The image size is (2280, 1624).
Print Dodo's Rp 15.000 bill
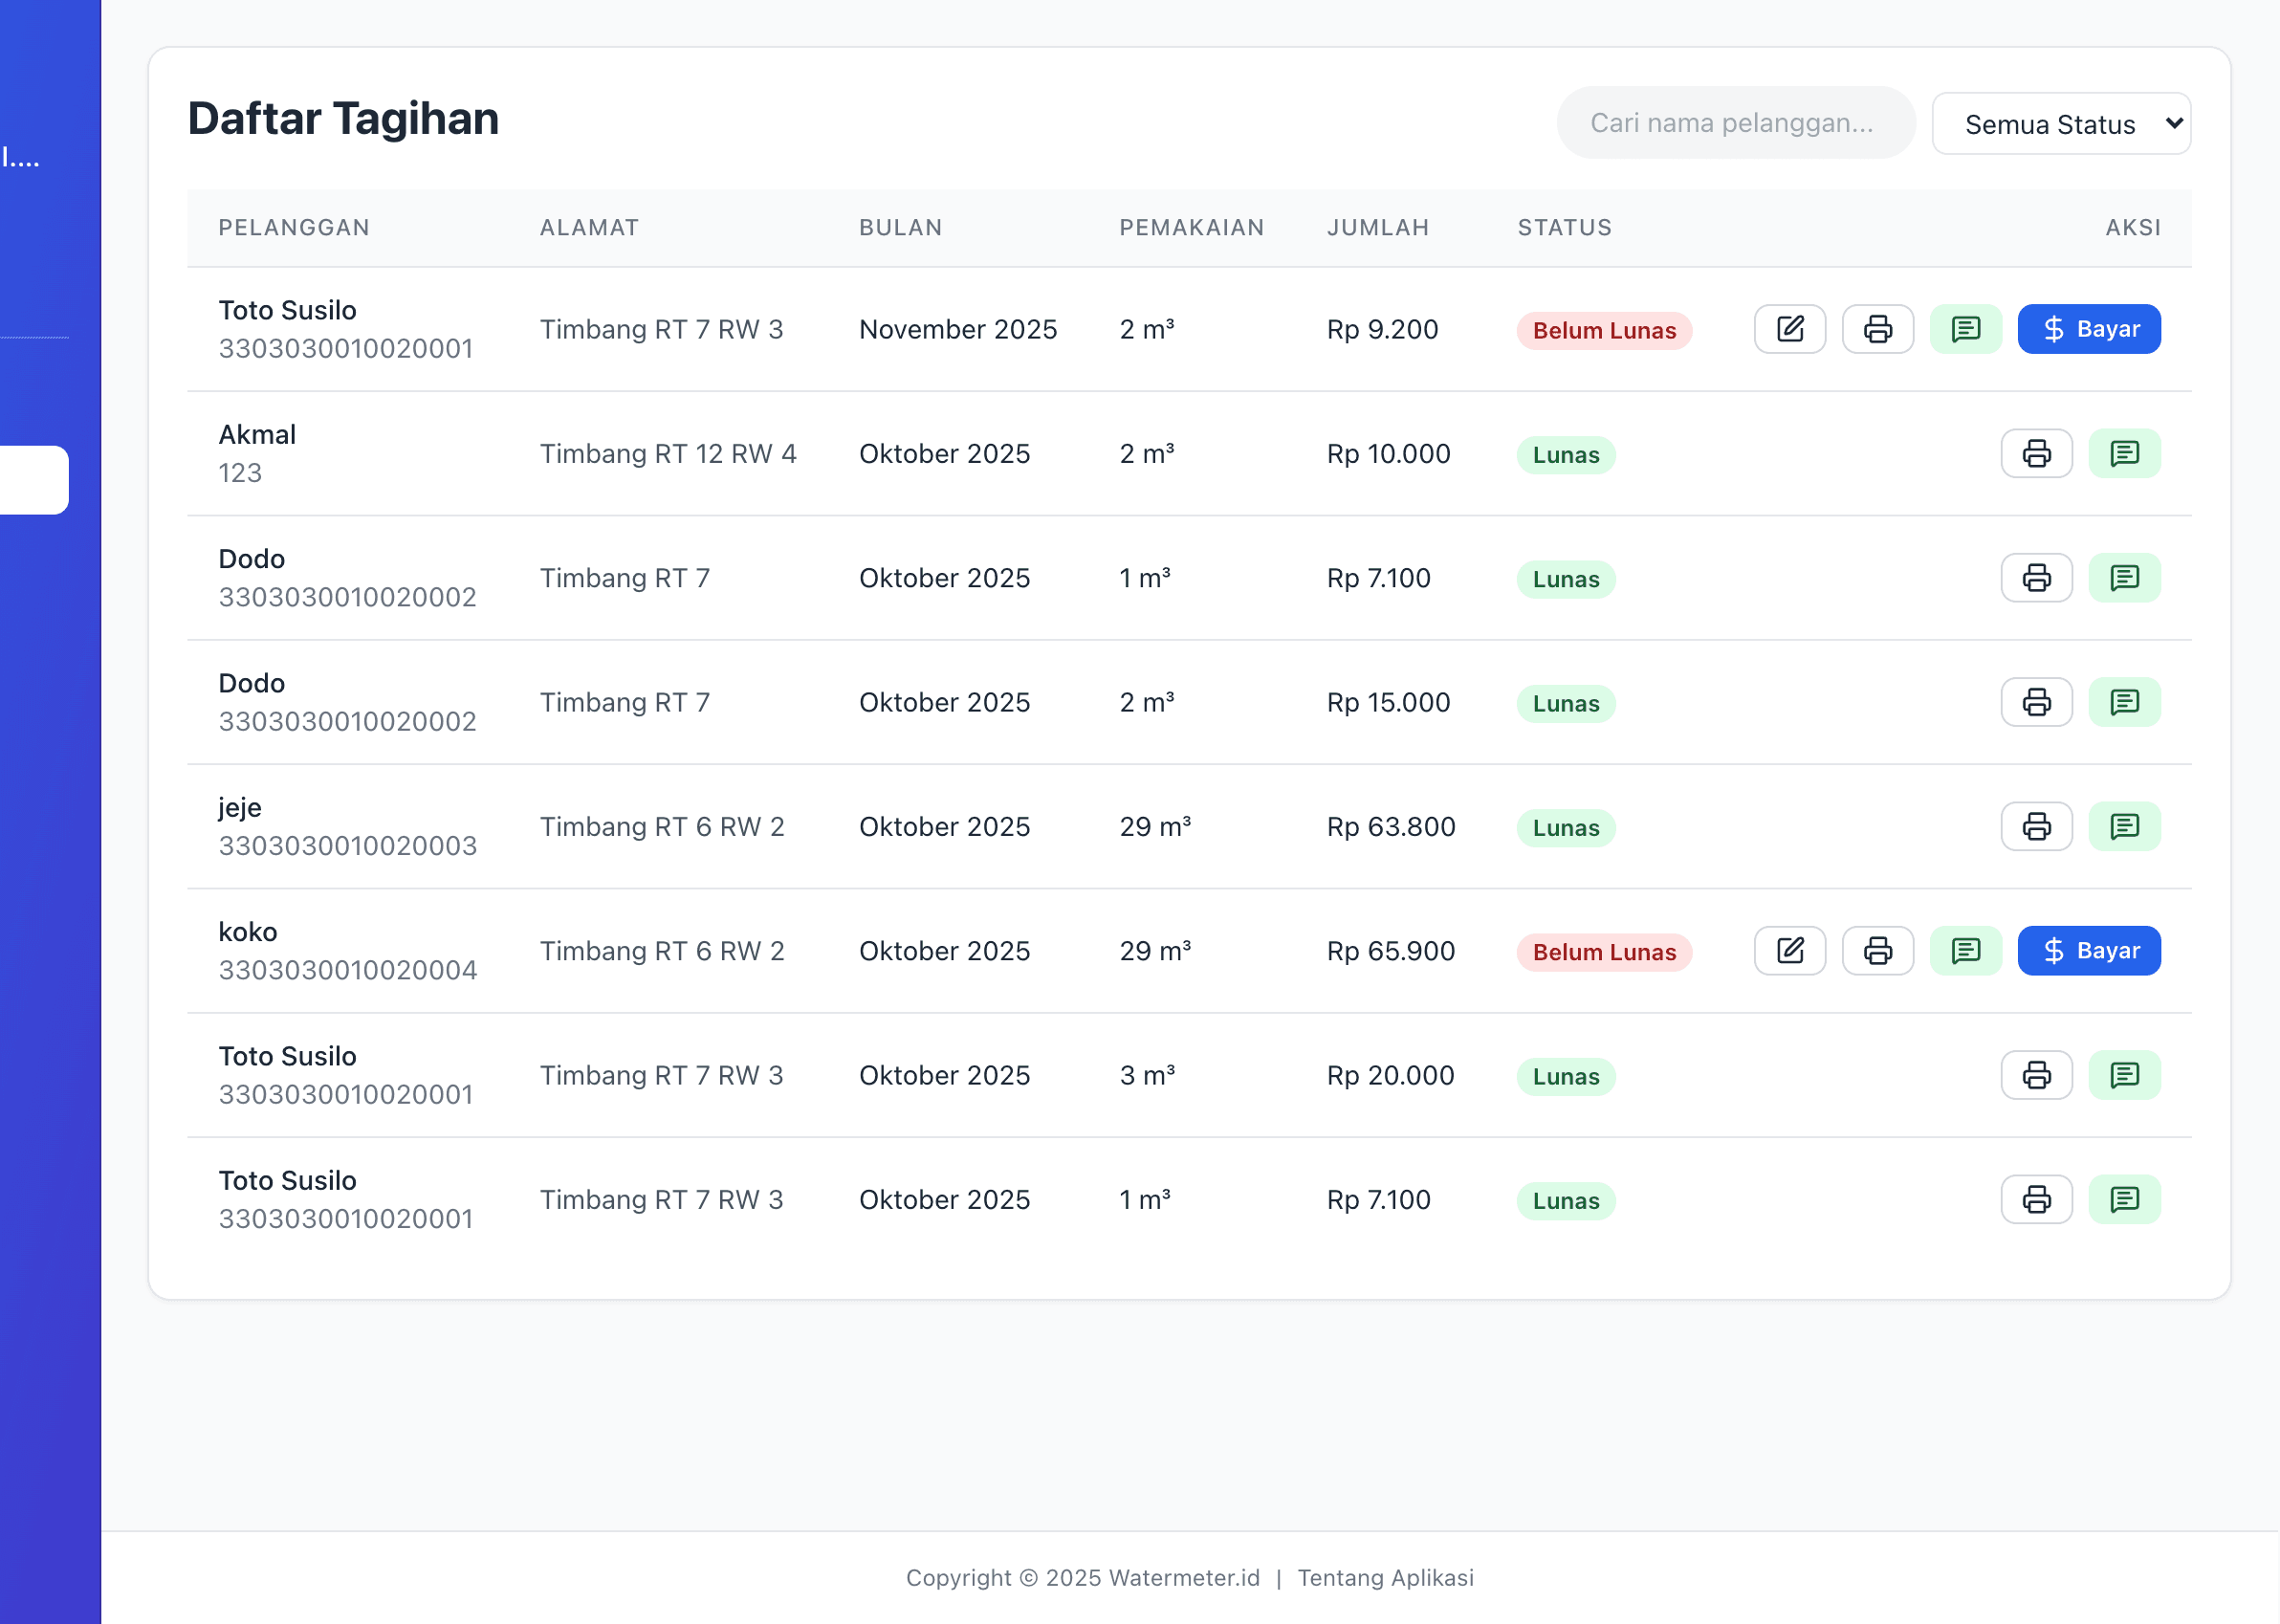coord(2037,702)
